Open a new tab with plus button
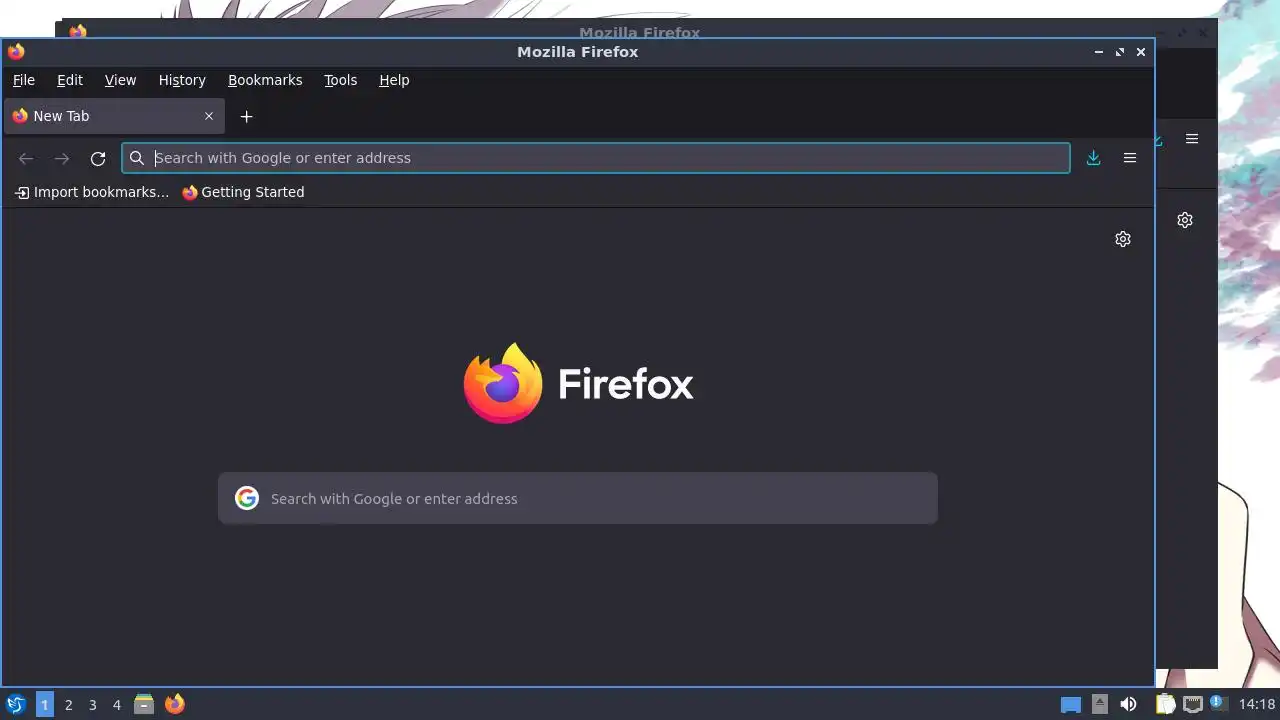The width and height of the screenshot is (1280, 720). tap(246, 117)
